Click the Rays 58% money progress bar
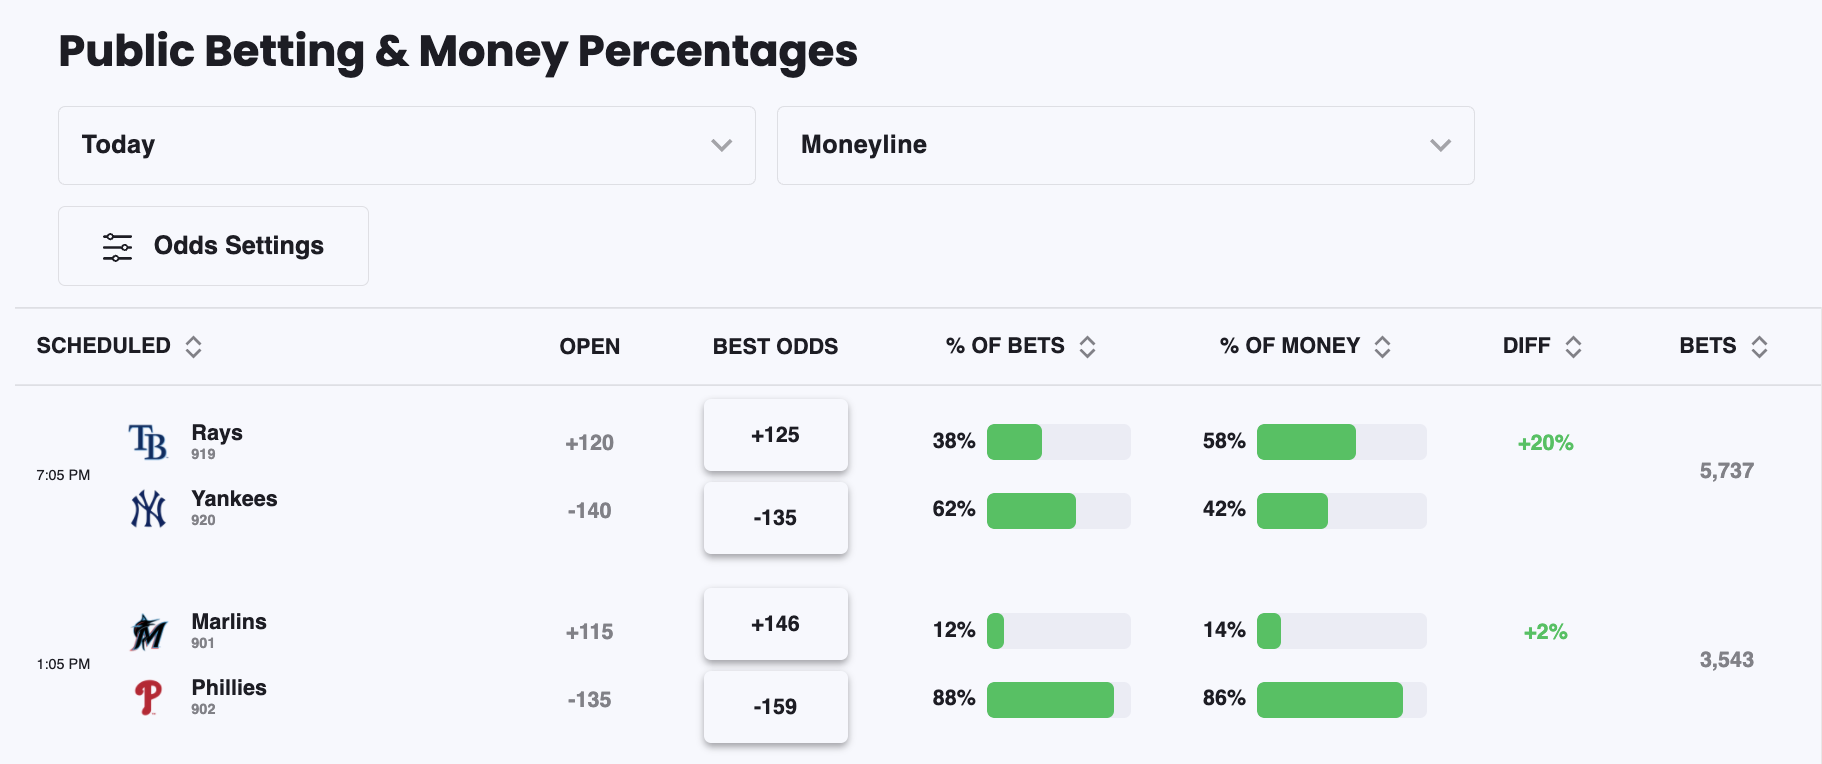 1341,442
